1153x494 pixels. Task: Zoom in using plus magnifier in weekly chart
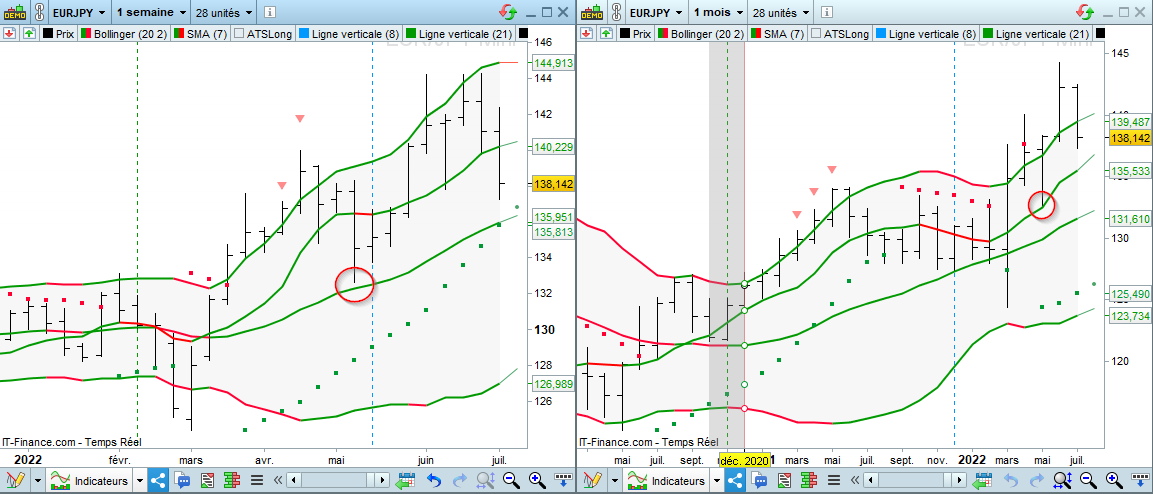click(x=537, y=481)
